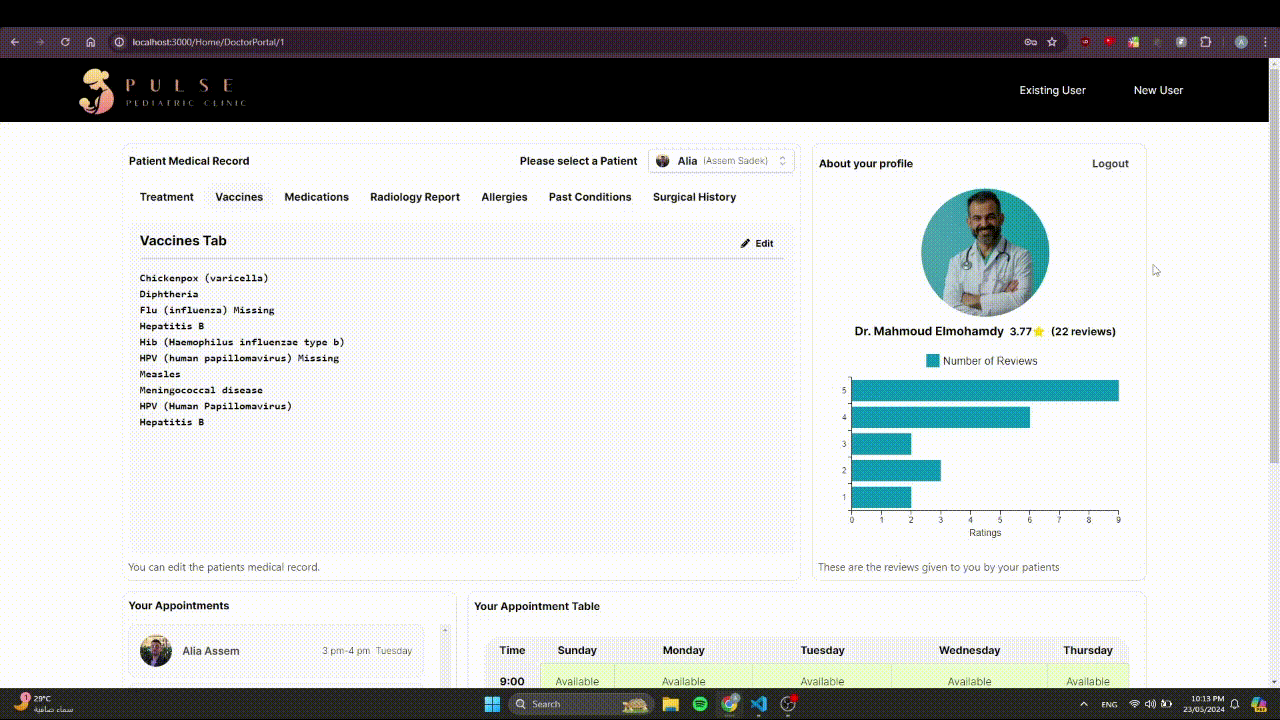
Task: Click the browser reload icon
Action: click(65, 42)
